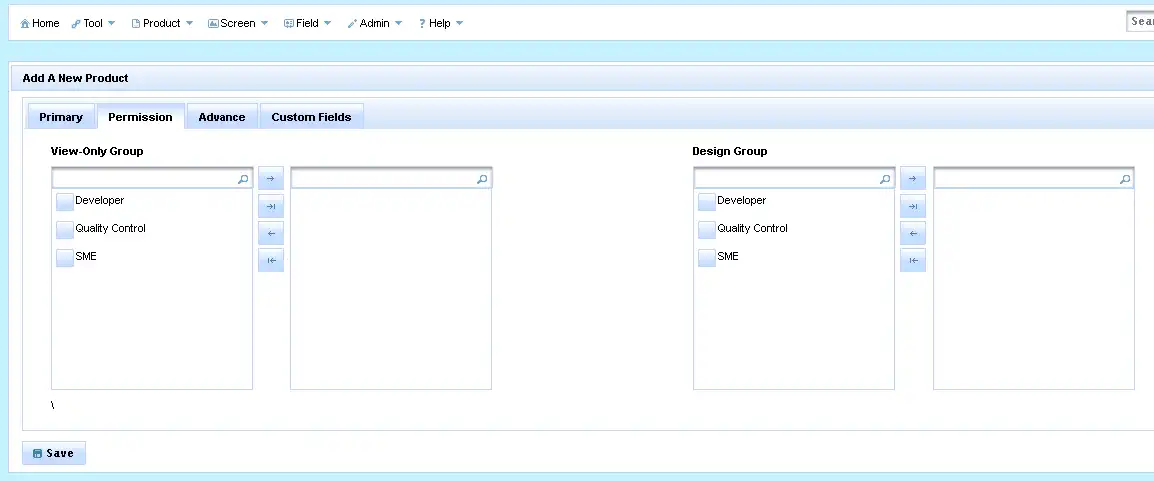Check Developer in Design Group
The image size is (1154, 481).
tap(707, 202)
